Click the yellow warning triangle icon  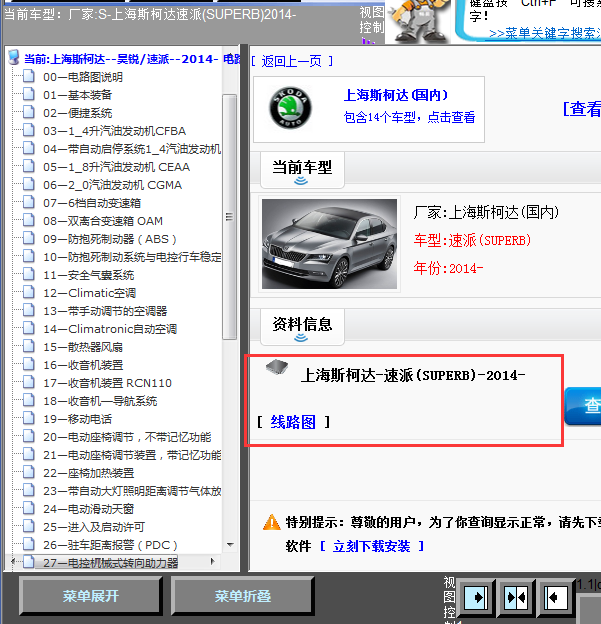pos(272,522)
